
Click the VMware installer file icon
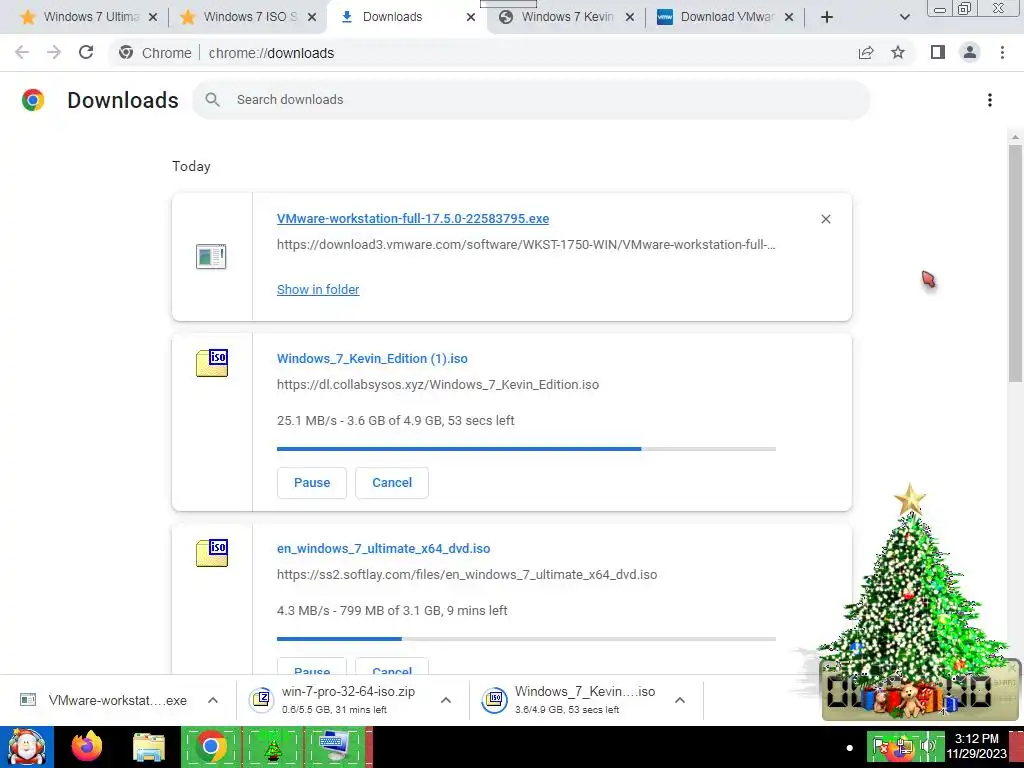pos(211,257)
